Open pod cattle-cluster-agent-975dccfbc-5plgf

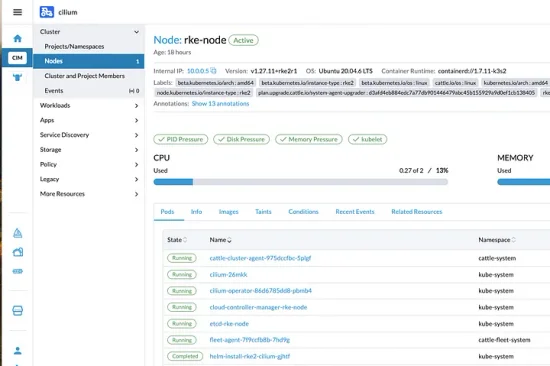coord(260,258)
